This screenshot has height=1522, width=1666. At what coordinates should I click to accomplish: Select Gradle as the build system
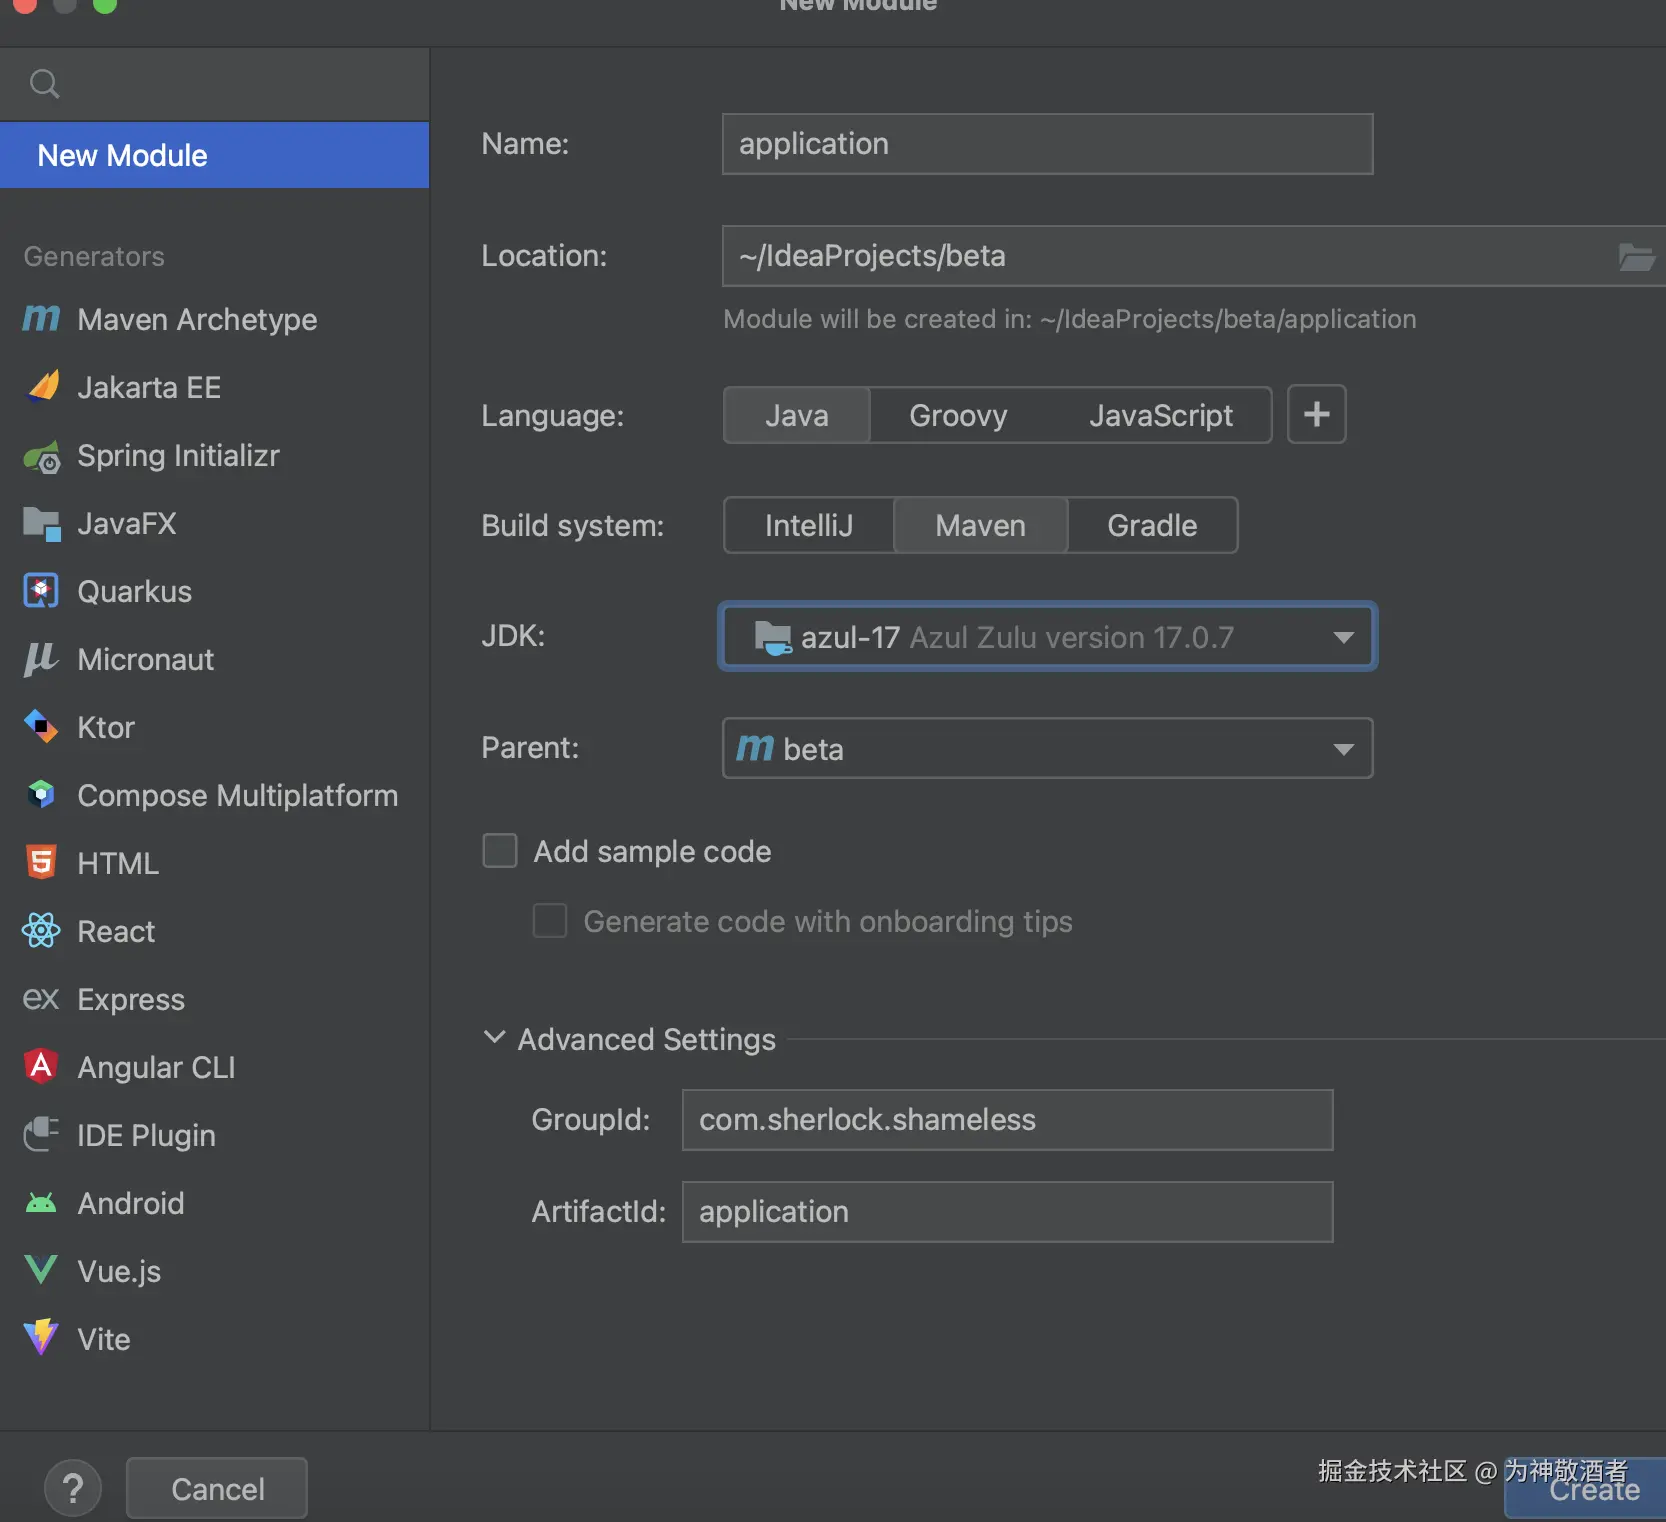1152,525
